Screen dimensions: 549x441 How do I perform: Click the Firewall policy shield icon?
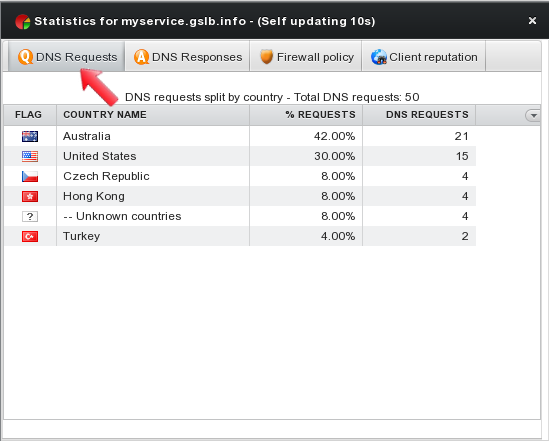pyautogui.click(x=266, y=57)
